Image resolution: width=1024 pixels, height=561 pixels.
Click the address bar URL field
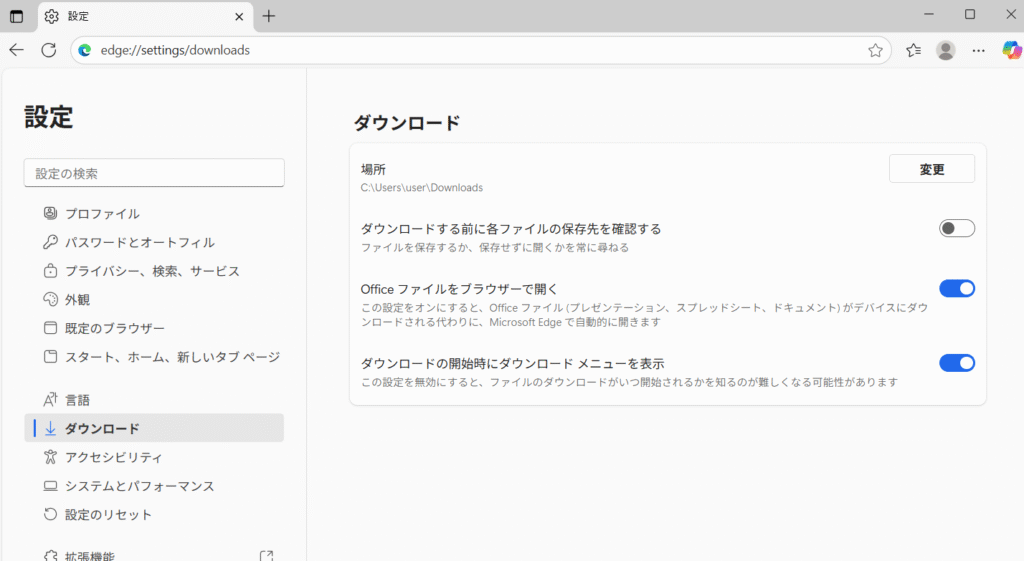(480, 50)
